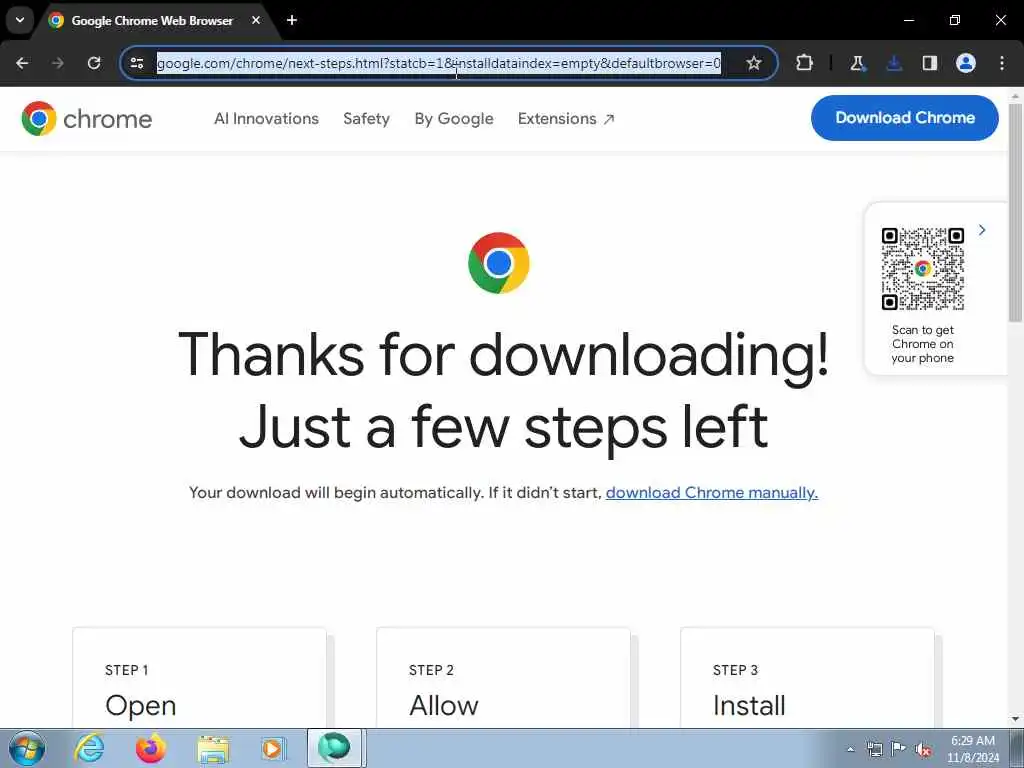Click the vertical scrollbar thumb
This screenshot has height=768, width=1024.
[x=1016, y=212]
